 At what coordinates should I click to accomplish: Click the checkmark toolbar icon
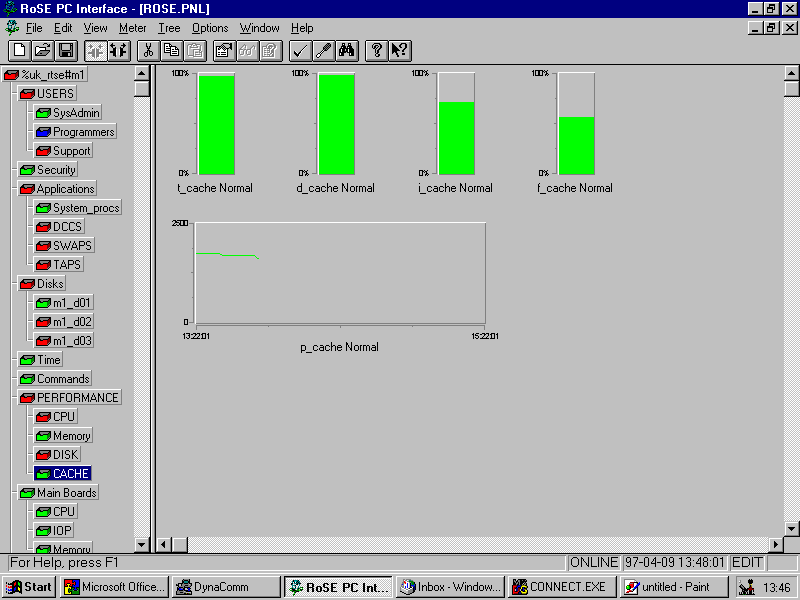point(300,50)
